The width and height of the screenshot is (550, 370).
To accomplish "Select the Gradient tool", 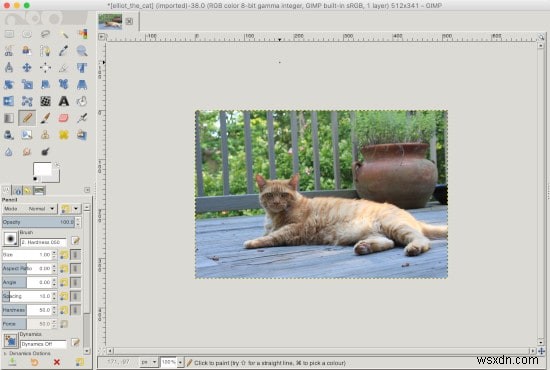I will coord(9,118).
